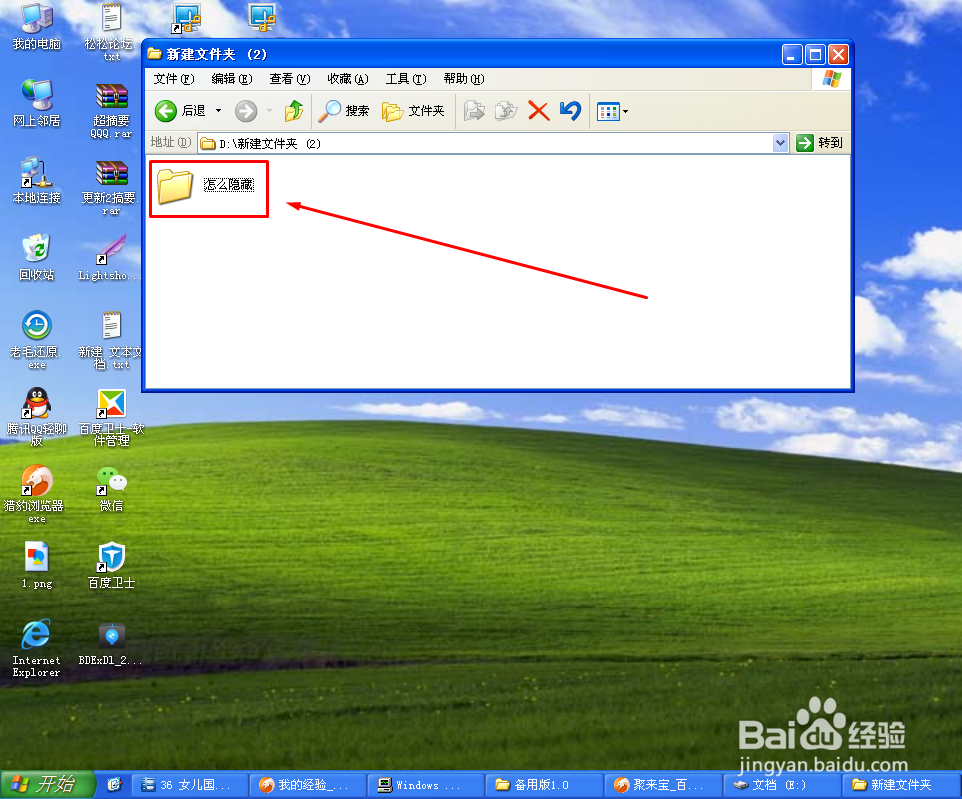Select 1.png image file icon

tap(36, 566)
